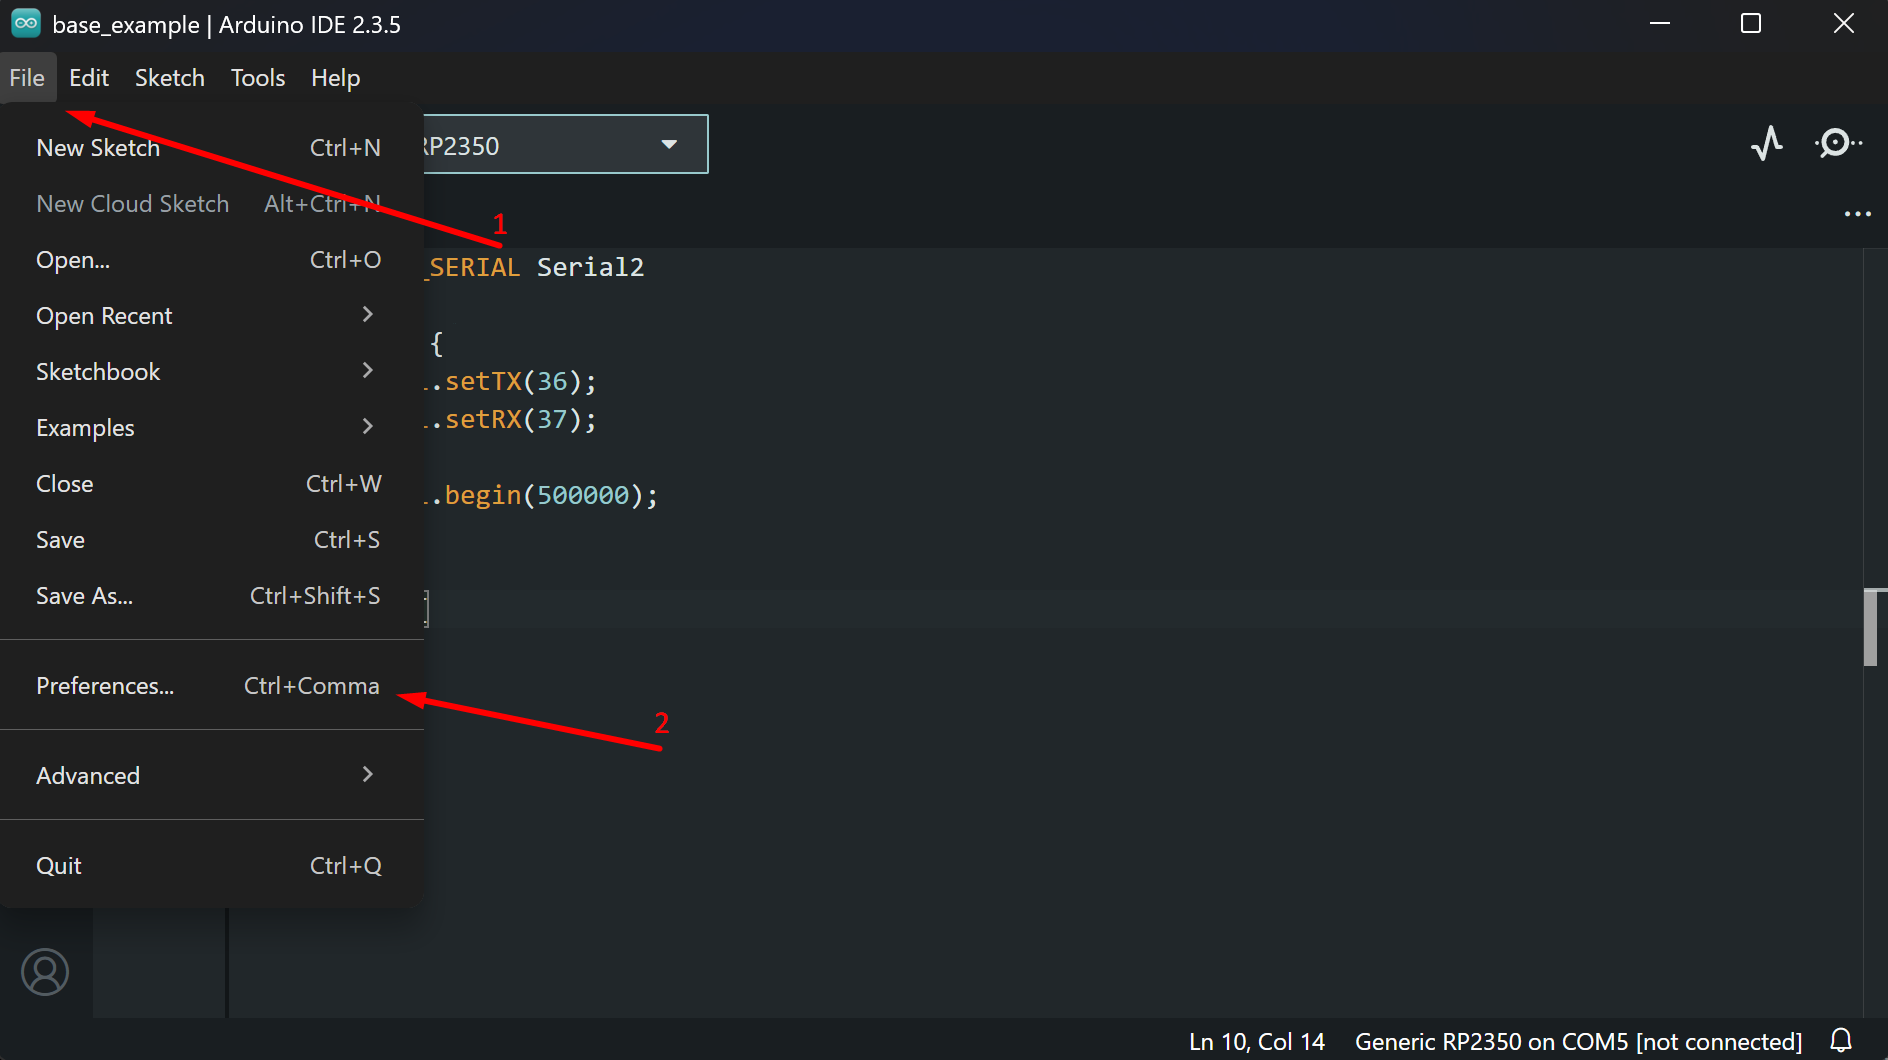This screenshot has width=1888, height=1060.
Task: Open the Sketch menu
Action: (x=169, y=77)
